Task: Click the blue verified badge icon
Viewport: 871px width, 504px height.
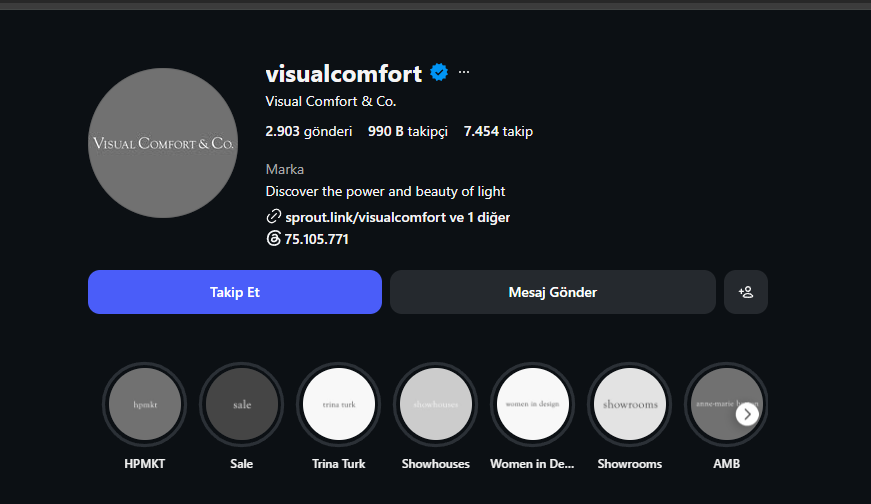Action: [439, 72]
